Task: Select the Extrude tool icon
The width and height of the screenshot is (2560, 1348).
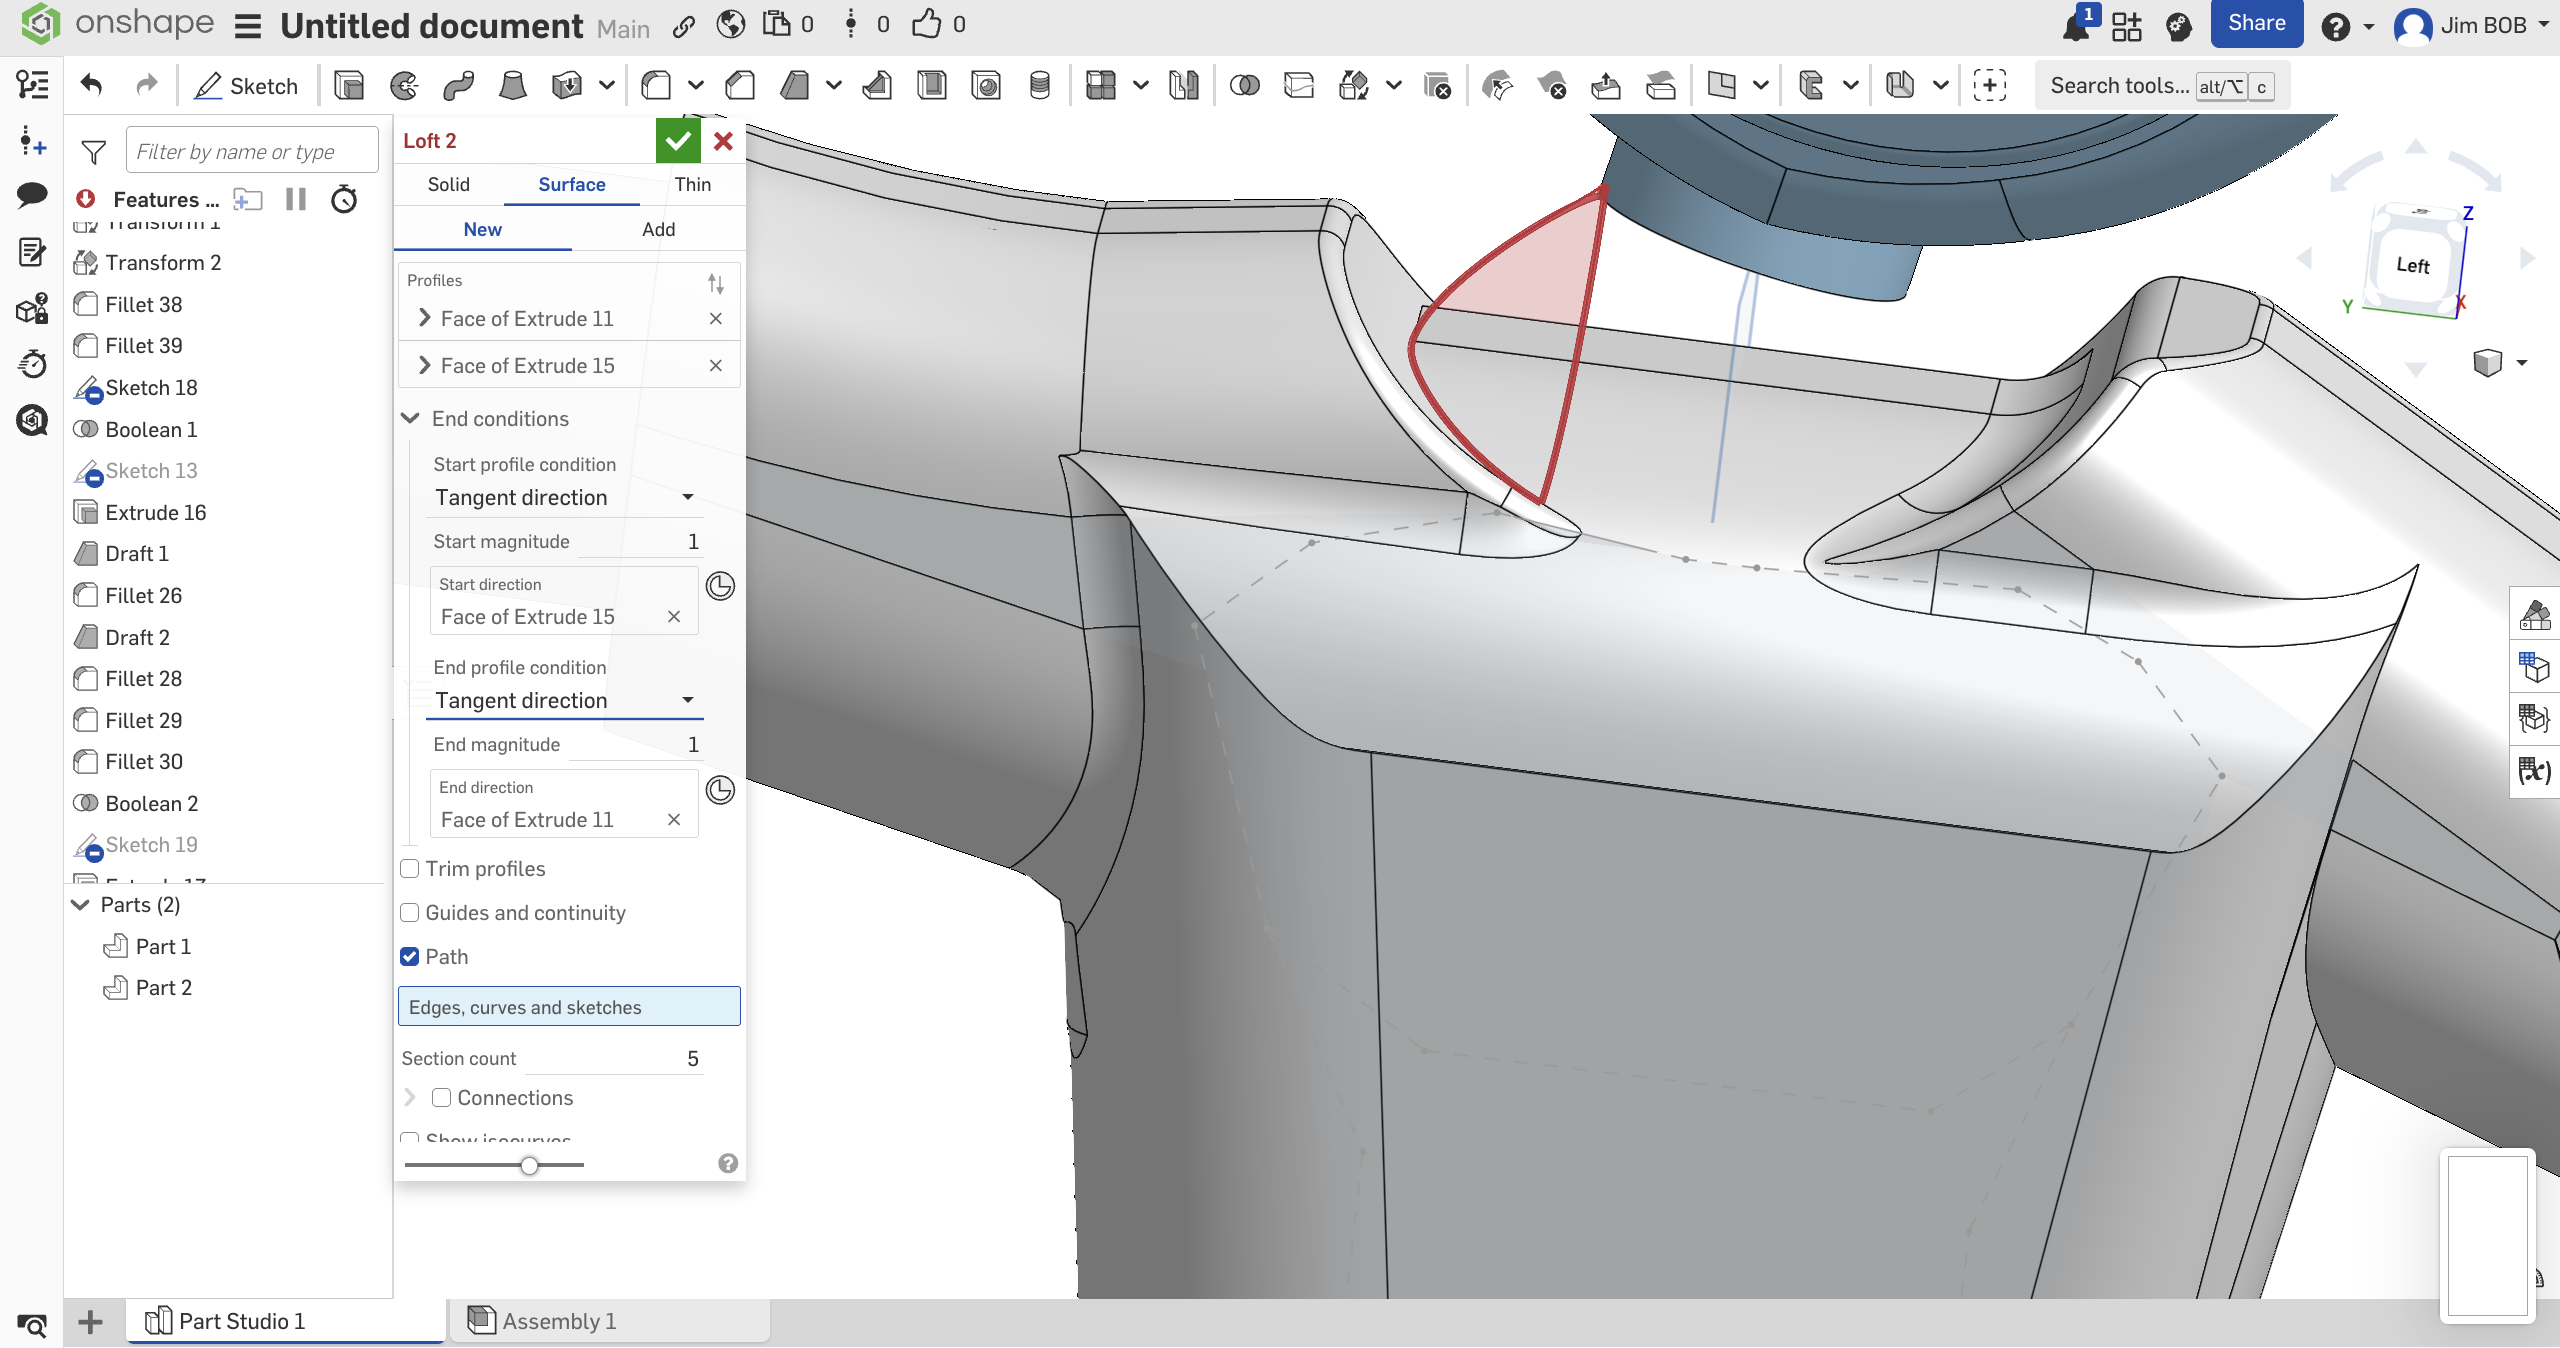Action: point(349,86)
